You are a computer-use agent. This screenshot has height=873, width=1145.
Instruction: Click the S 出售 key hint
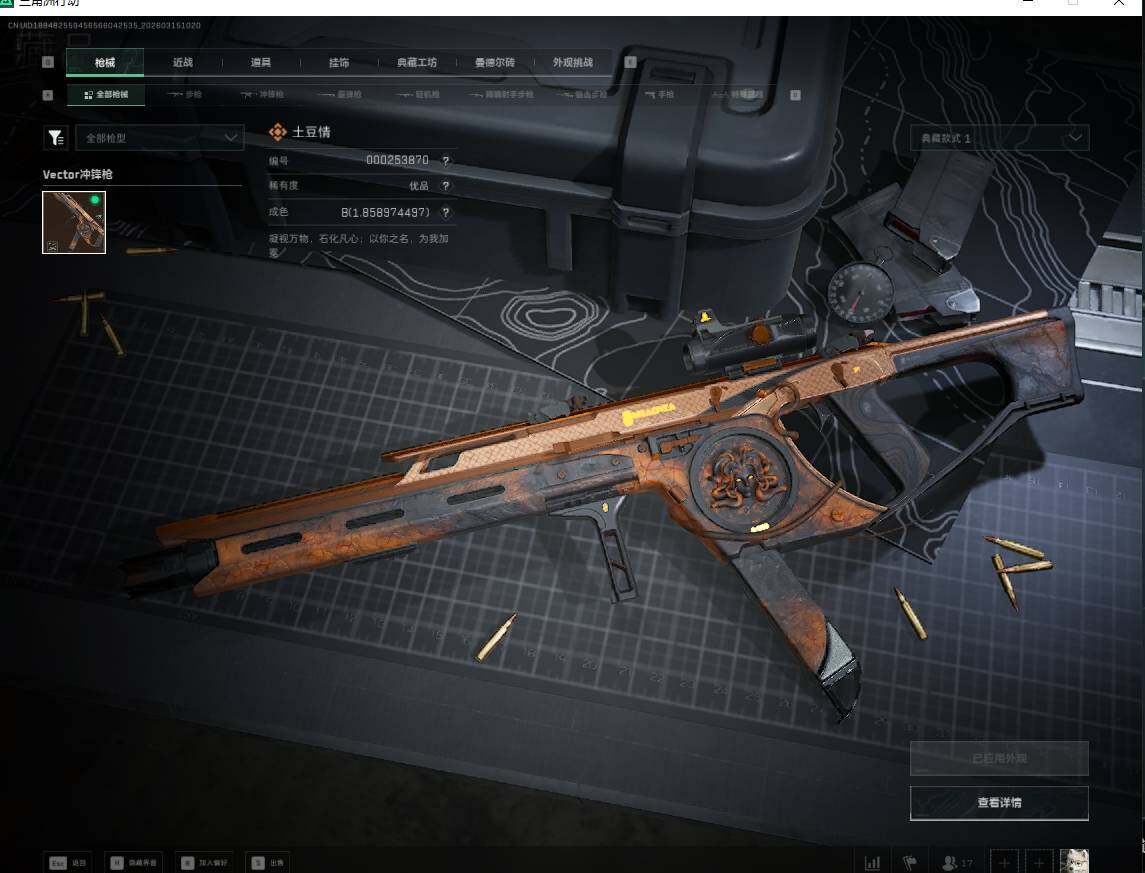point(268,863)
